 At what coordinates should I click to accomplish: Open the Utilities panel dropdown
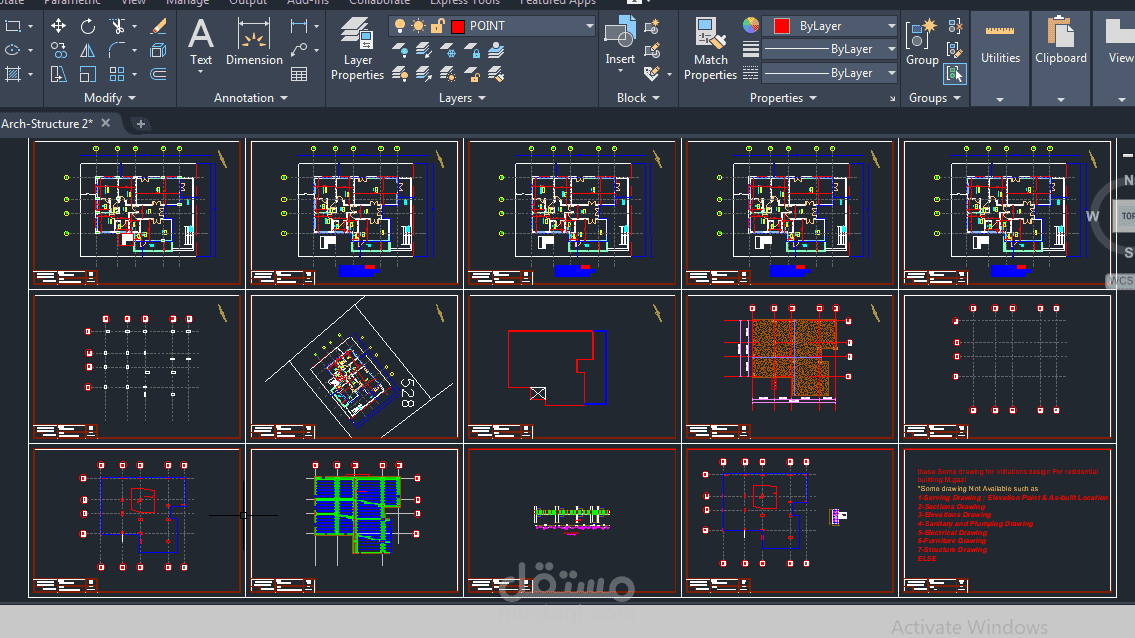click(x=1000, y=100)
